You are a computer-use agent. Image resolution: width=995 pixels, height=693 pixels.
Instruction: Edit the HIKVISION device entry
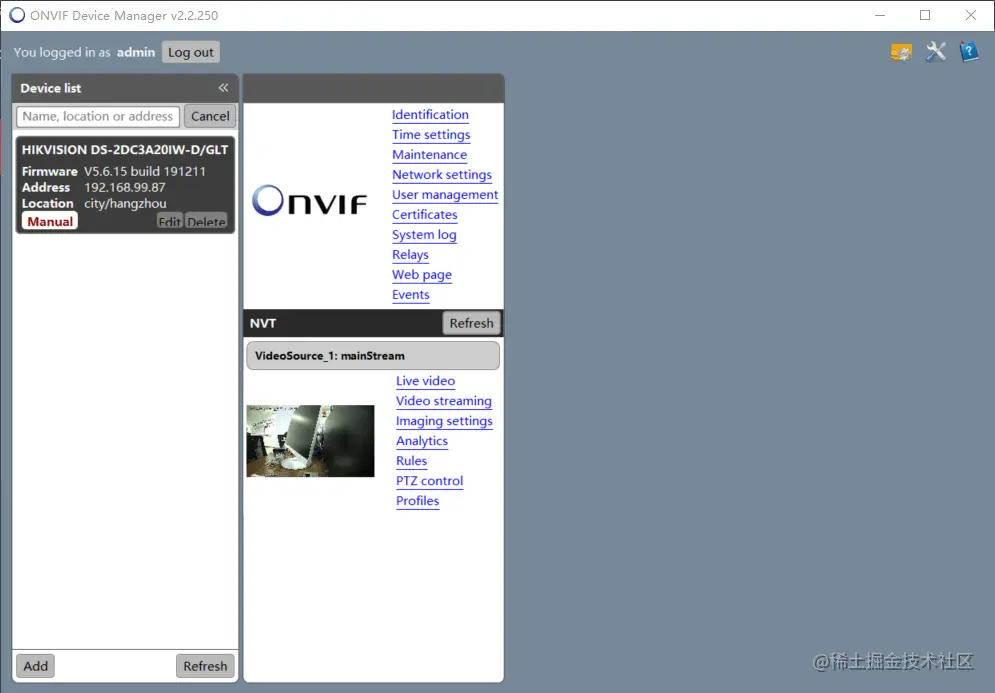click(x=169, y=221)
